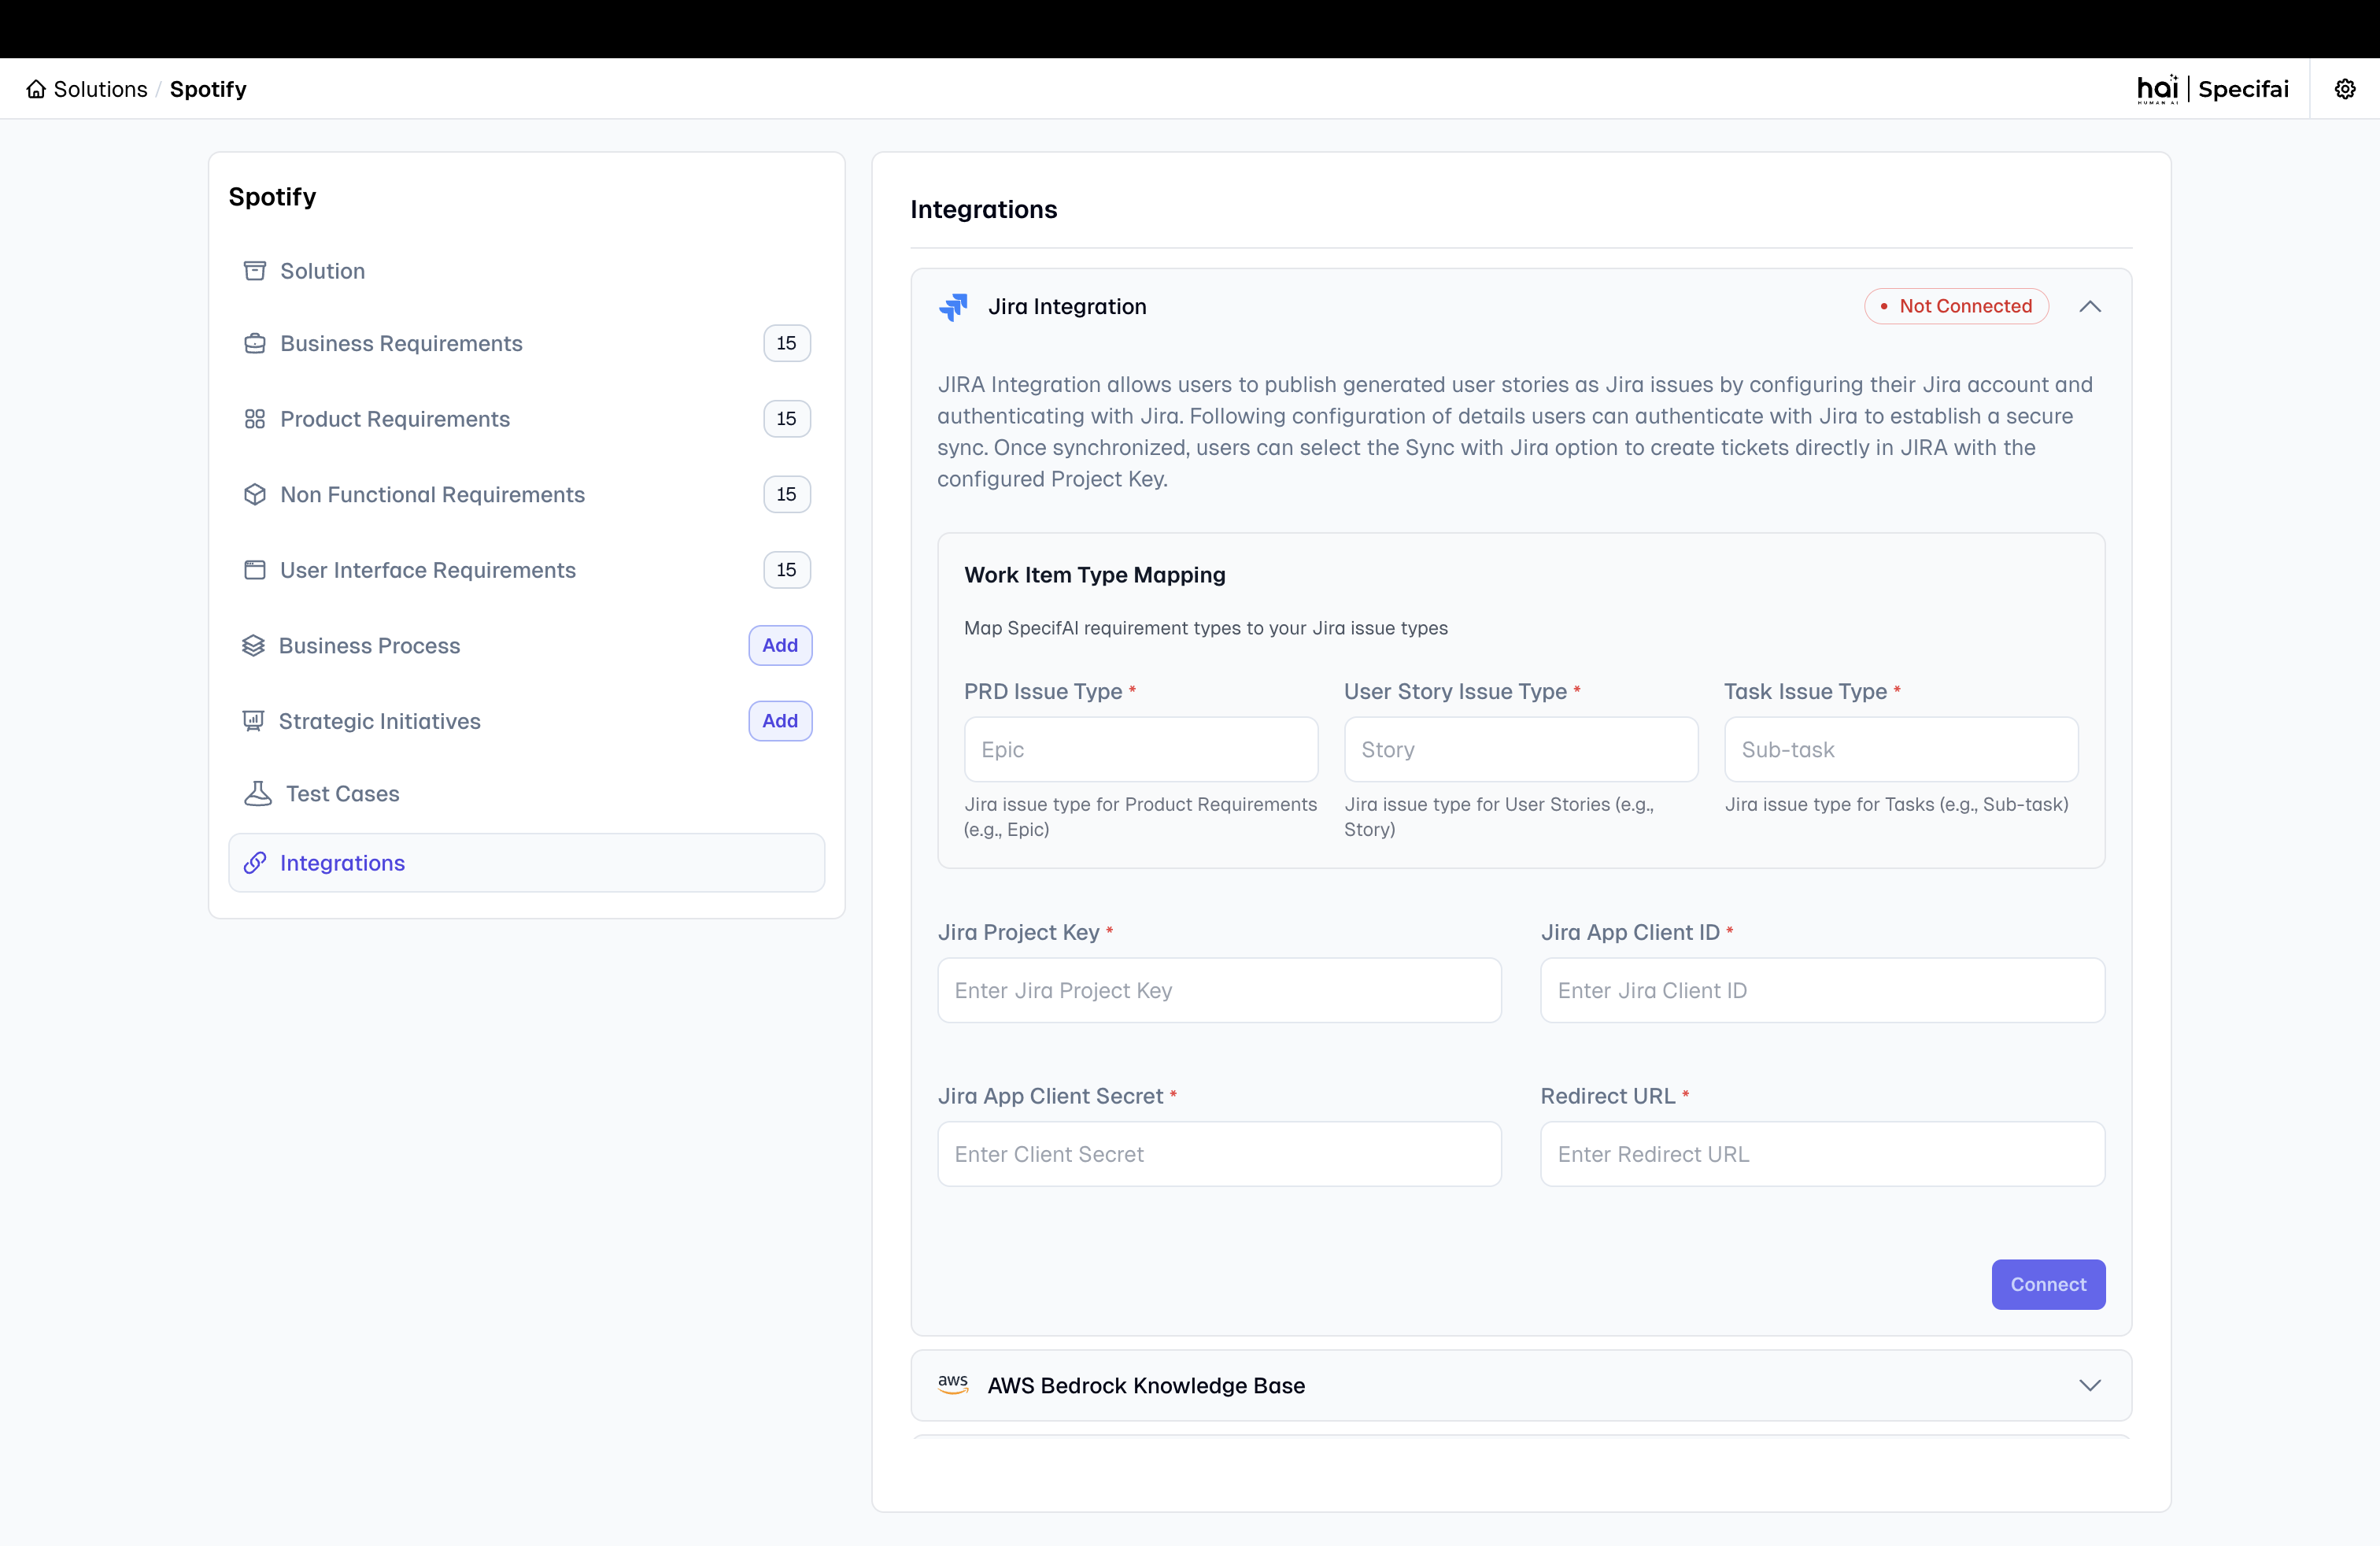Collapse the Jira Integration section
This screenshot has width=2380, height=1546.
(2090, 306)
